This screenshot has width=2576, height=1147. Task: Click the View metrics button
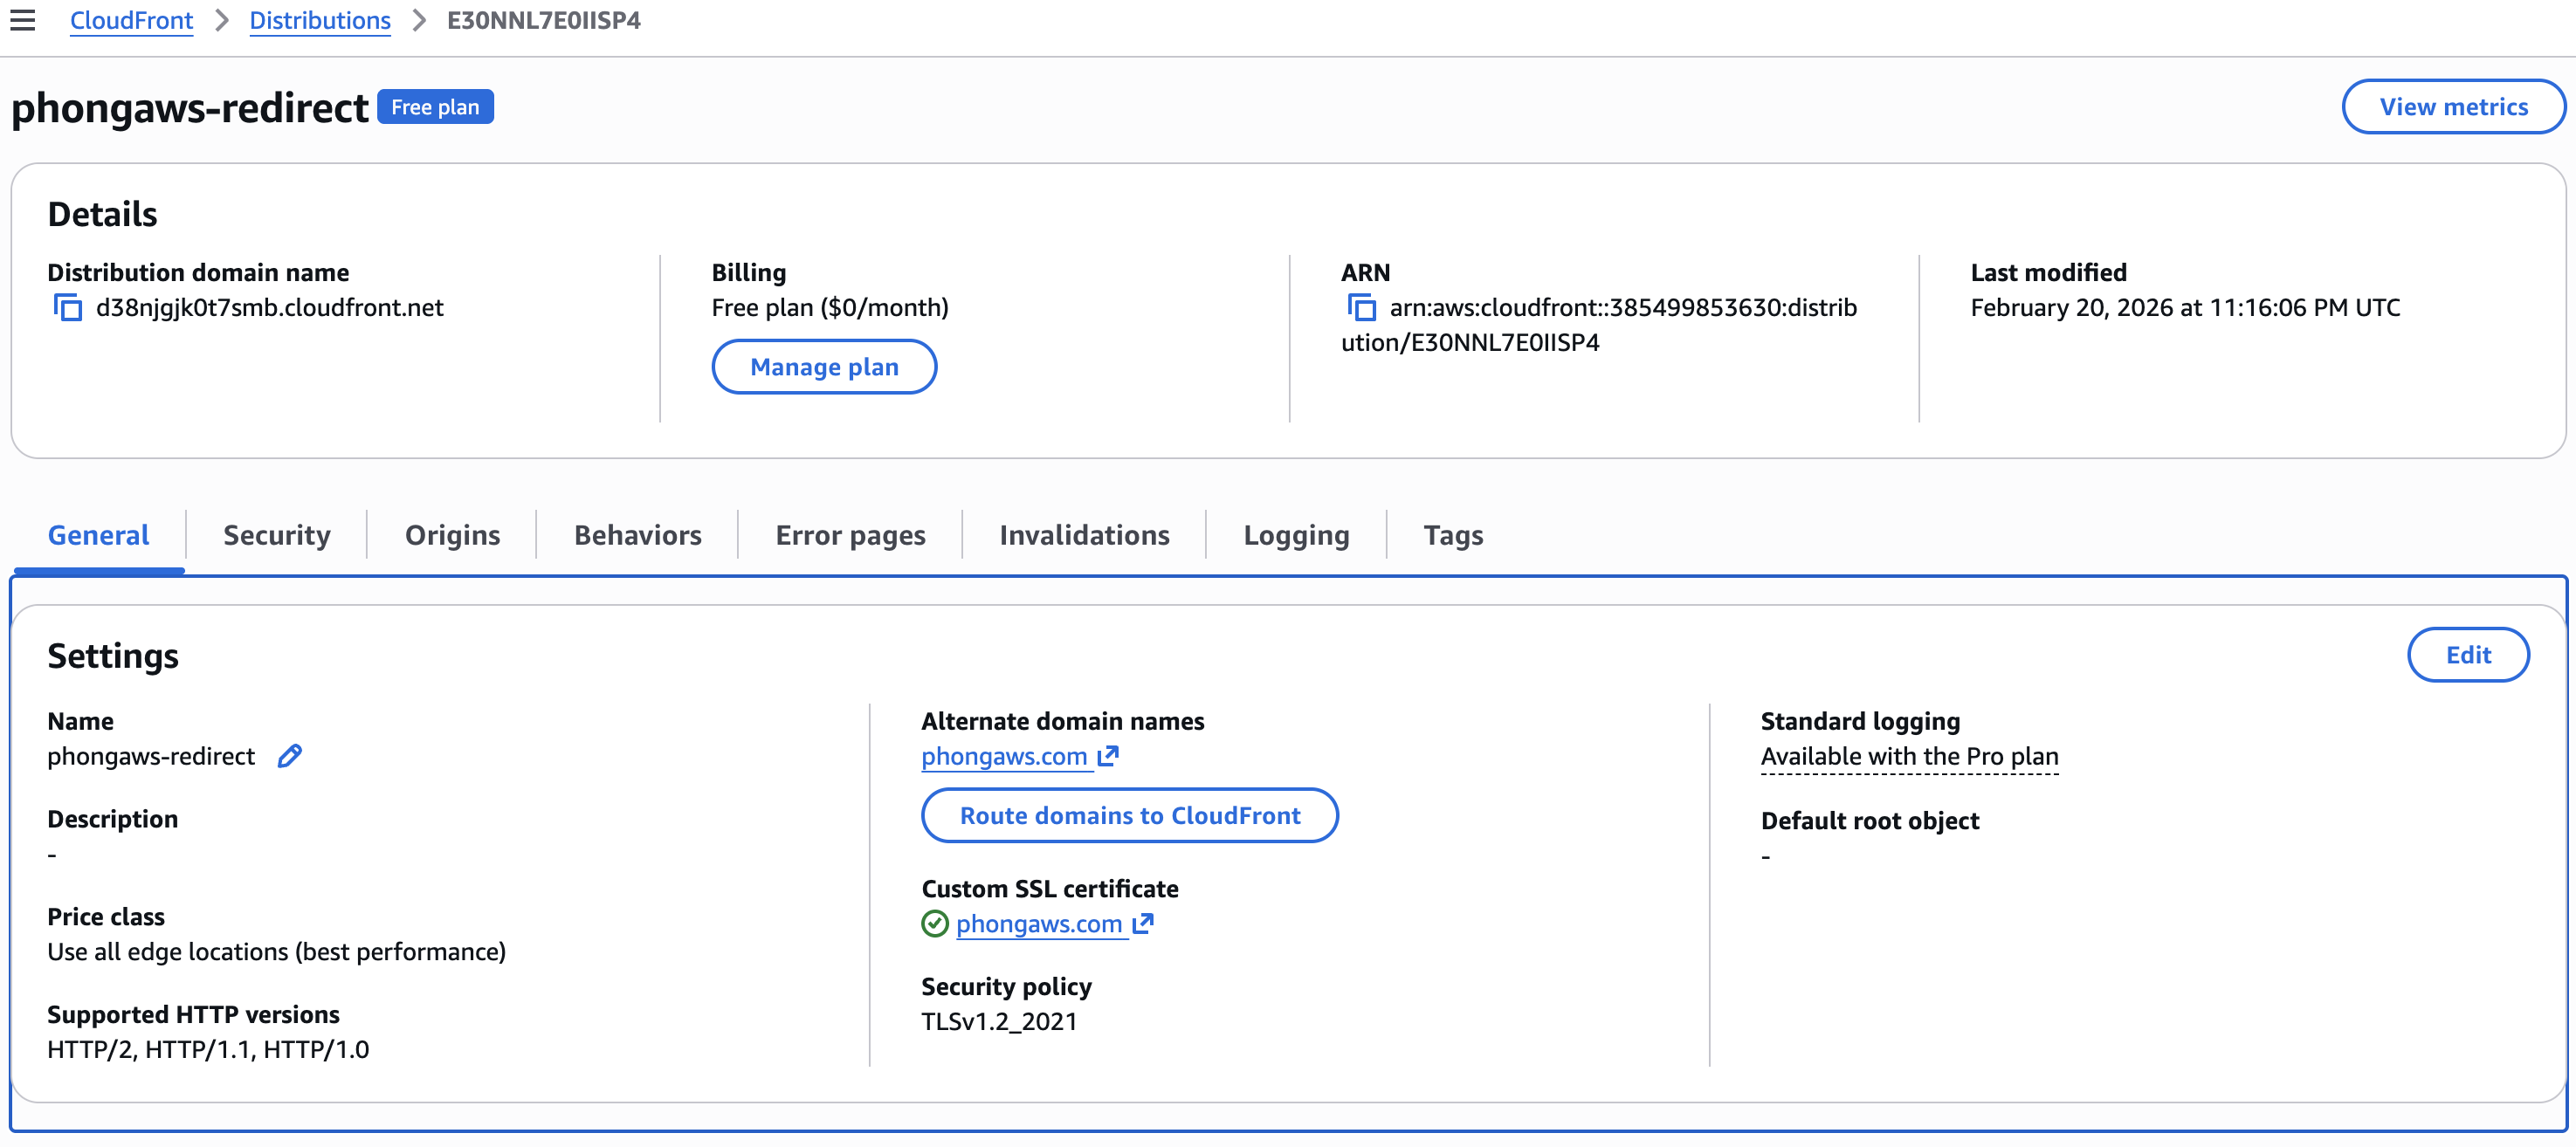tap(2453, 107)
